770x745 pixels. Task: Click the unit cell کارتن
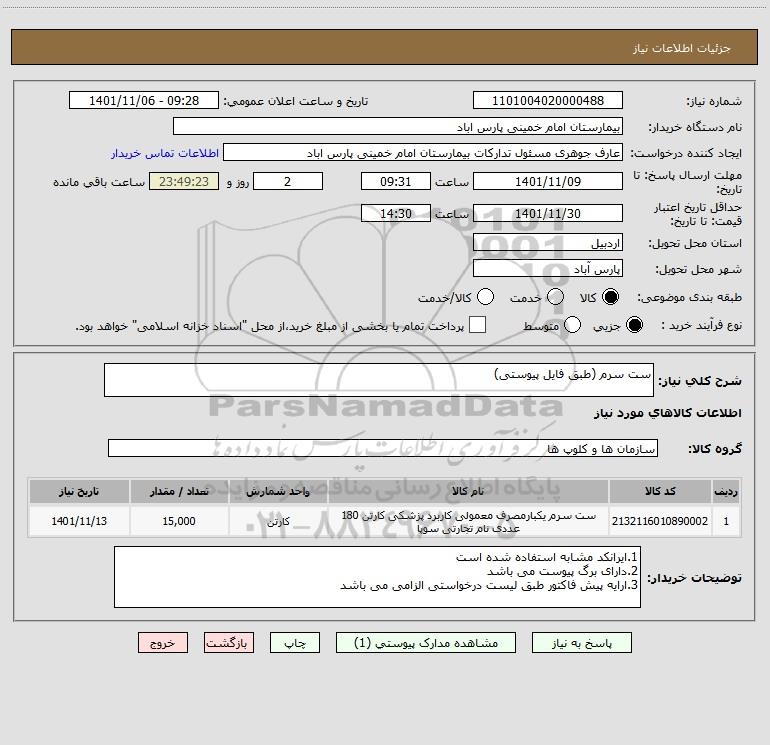278,521
